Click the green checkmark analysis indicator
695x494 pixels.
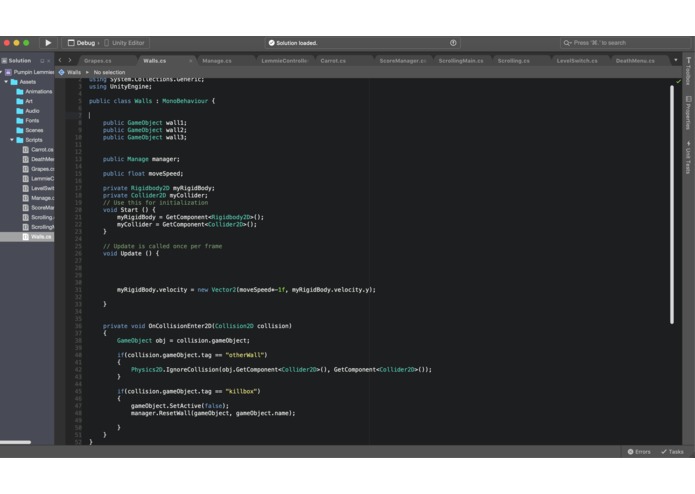point(678,82)
